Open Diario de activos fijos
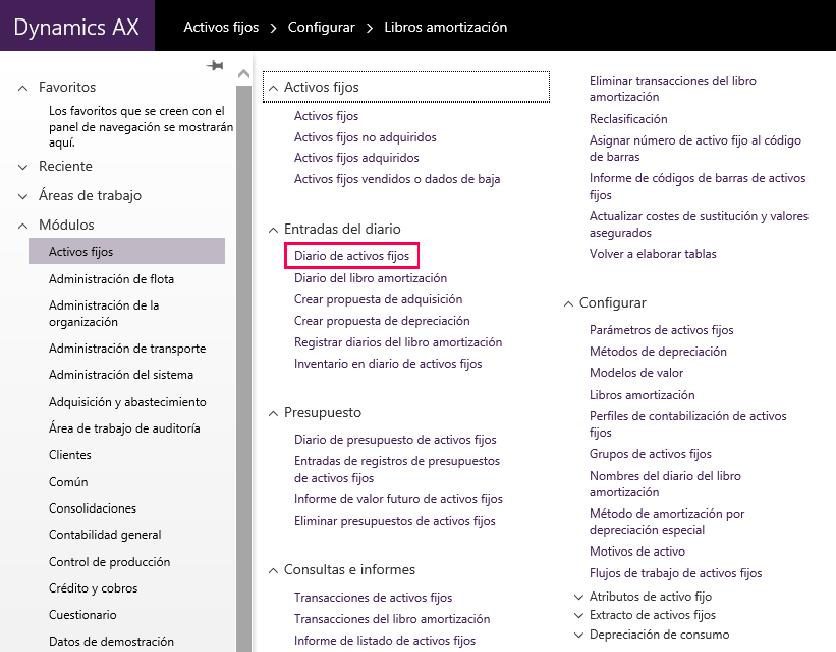Image resolution: width=836 pixels, height=652 pixels. coord(351,256)
